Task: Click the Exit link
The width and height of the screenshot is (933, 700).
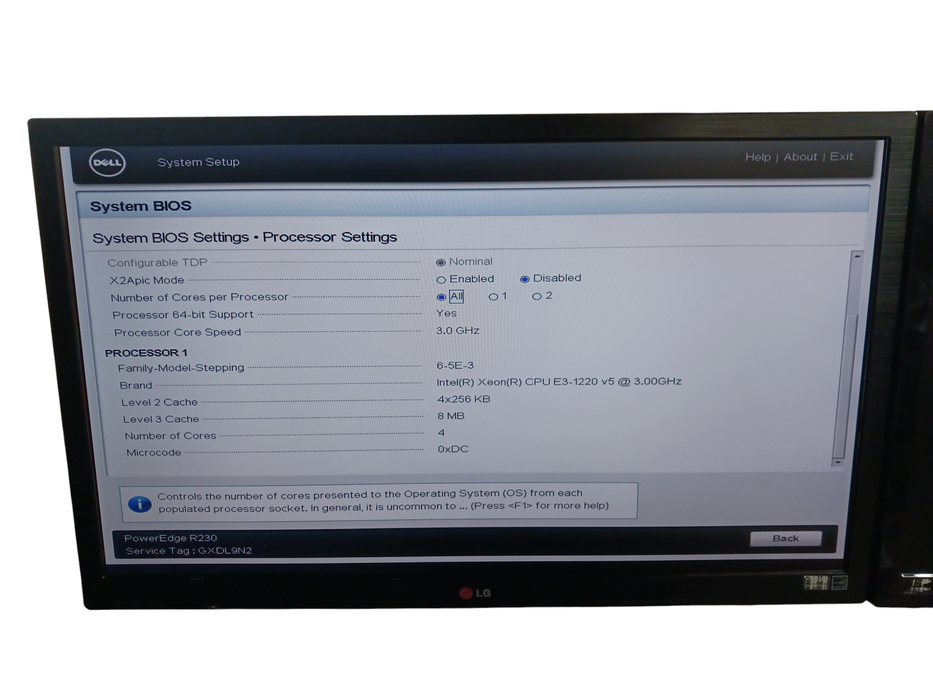Action: pos(841,157)
